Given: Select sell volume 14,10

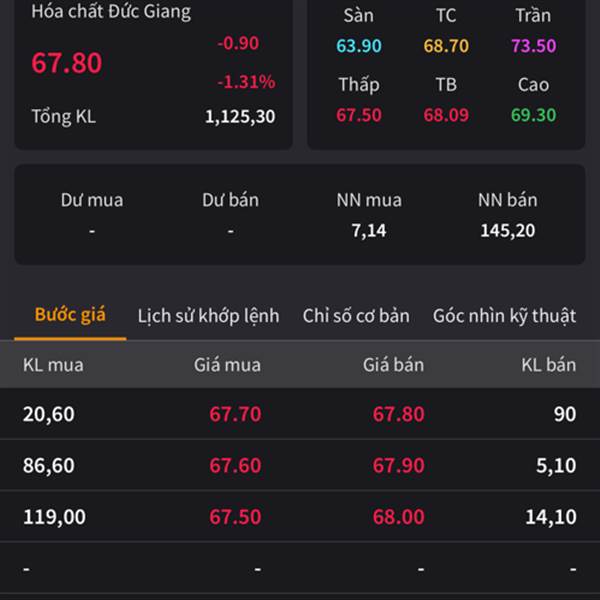Looking at the screenshot, I should coord(551,517).
